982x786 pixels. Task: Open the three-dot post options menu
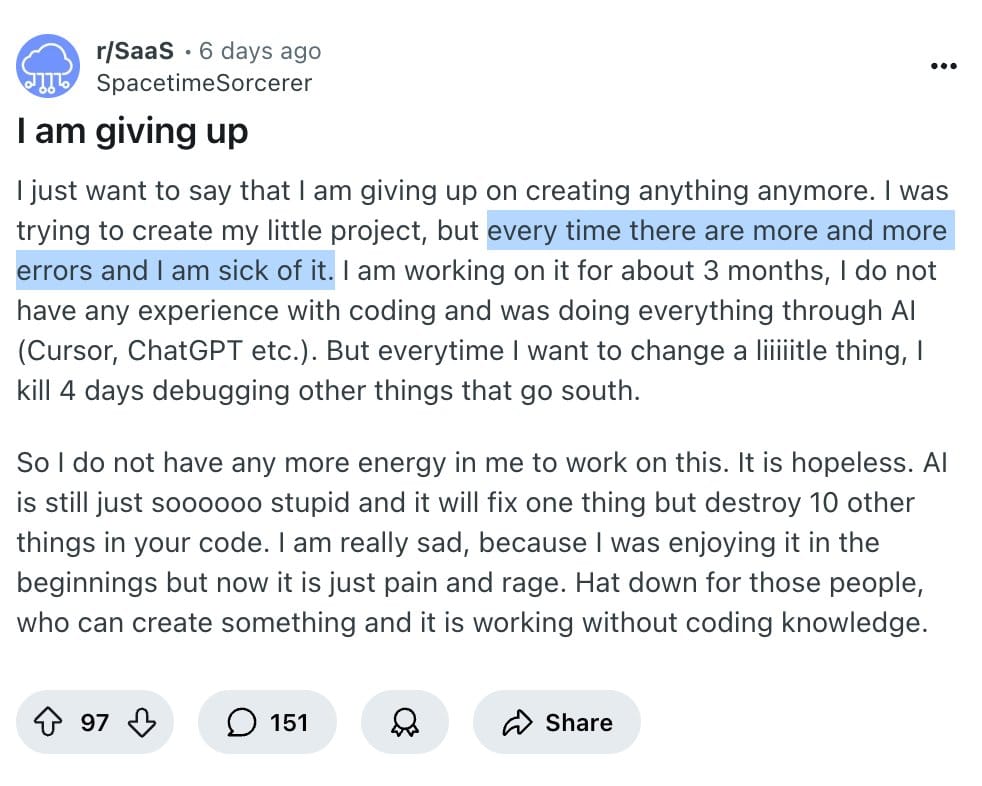pos(943,66)
